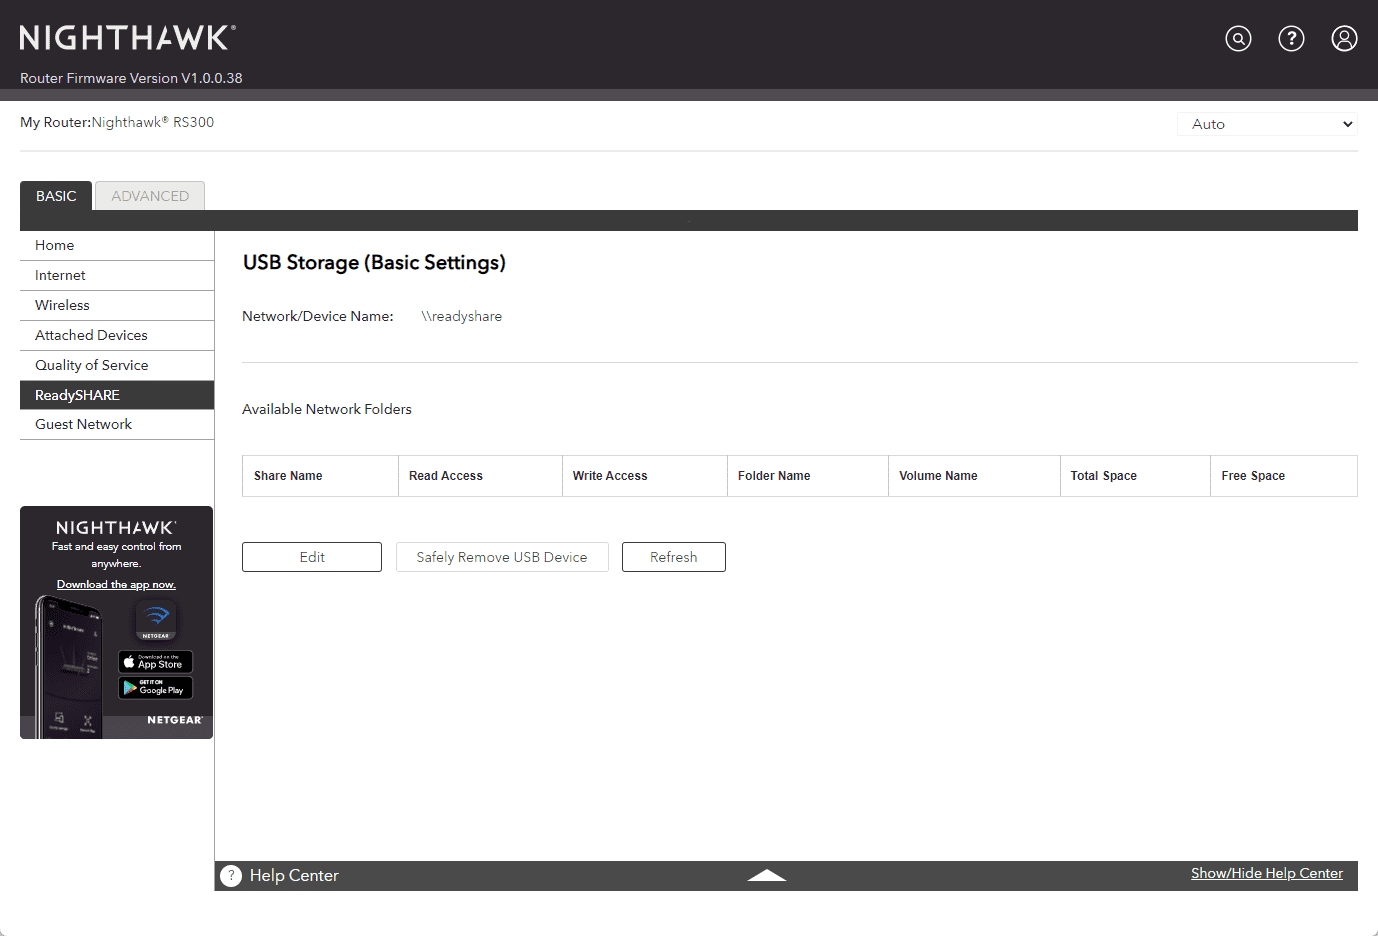Open the Wireless settings menu item

click(x=62, y=306)
